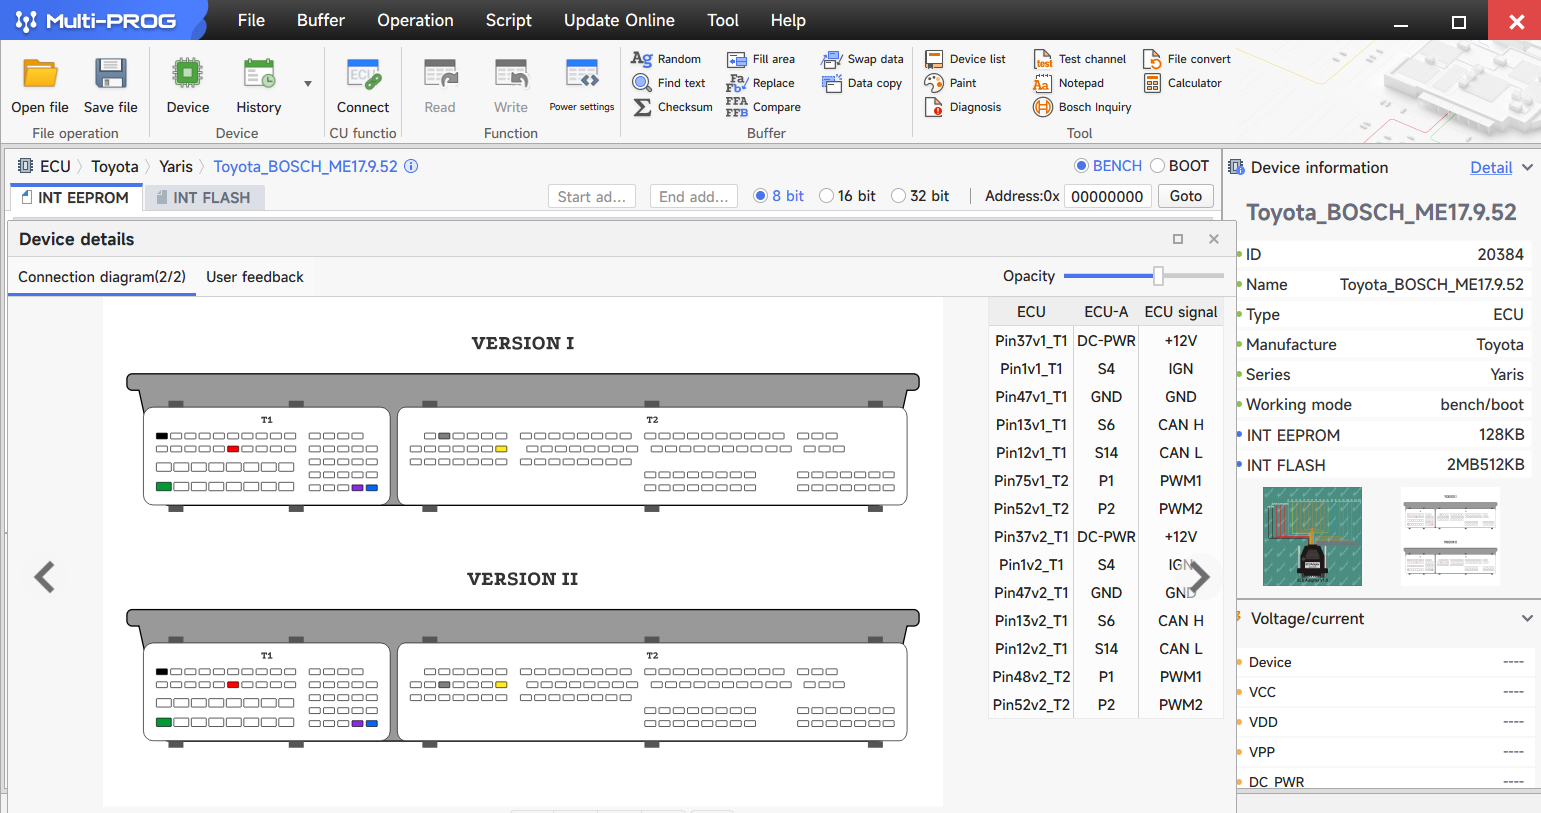Click the Read function icon
1541x813 pixels.
(440, 74)
